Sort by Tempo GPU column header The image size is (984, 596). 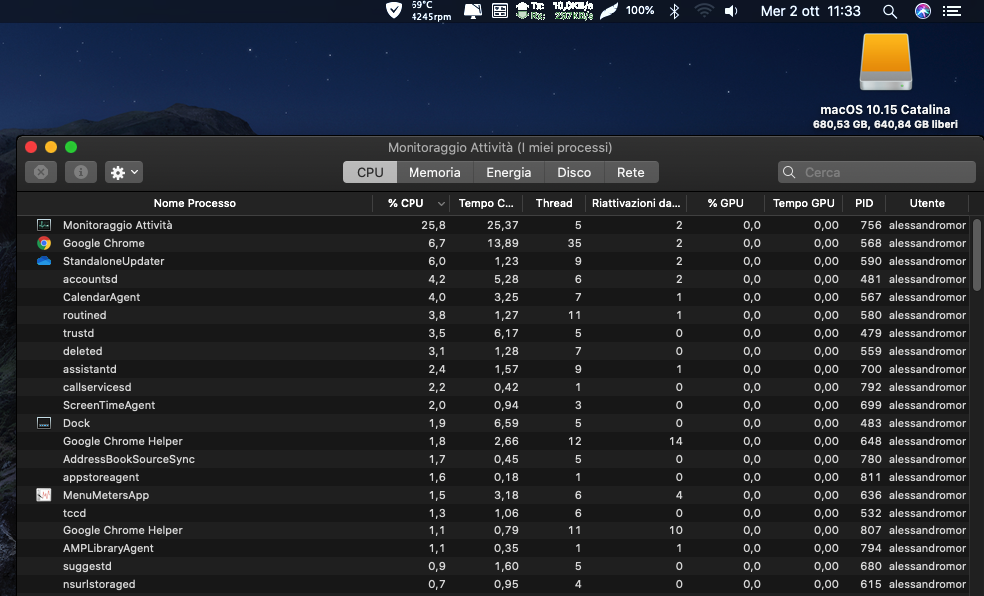tap(803, 203)
